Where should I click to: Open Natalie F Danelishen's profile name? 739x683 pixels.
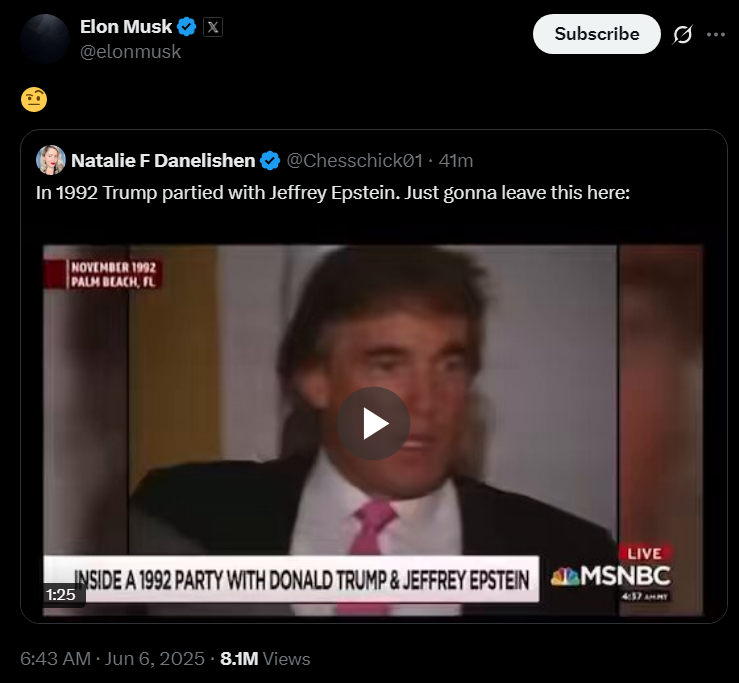[x=163, y=161]
